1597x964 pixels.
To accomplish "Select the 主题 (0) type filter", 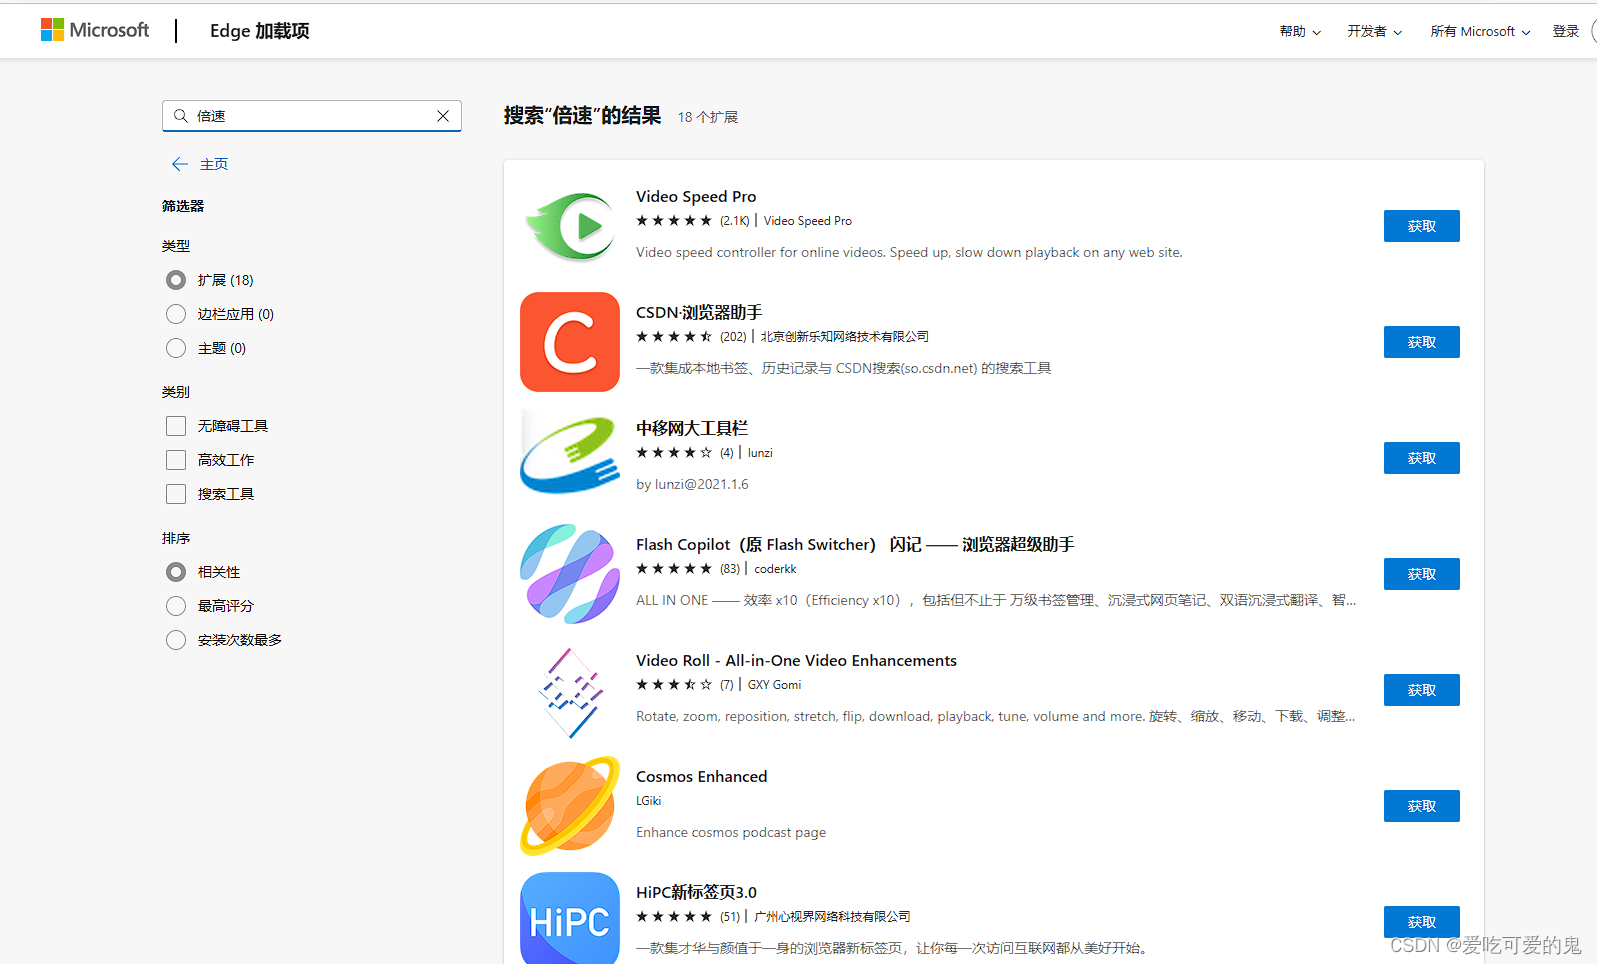I will (176, 348).
